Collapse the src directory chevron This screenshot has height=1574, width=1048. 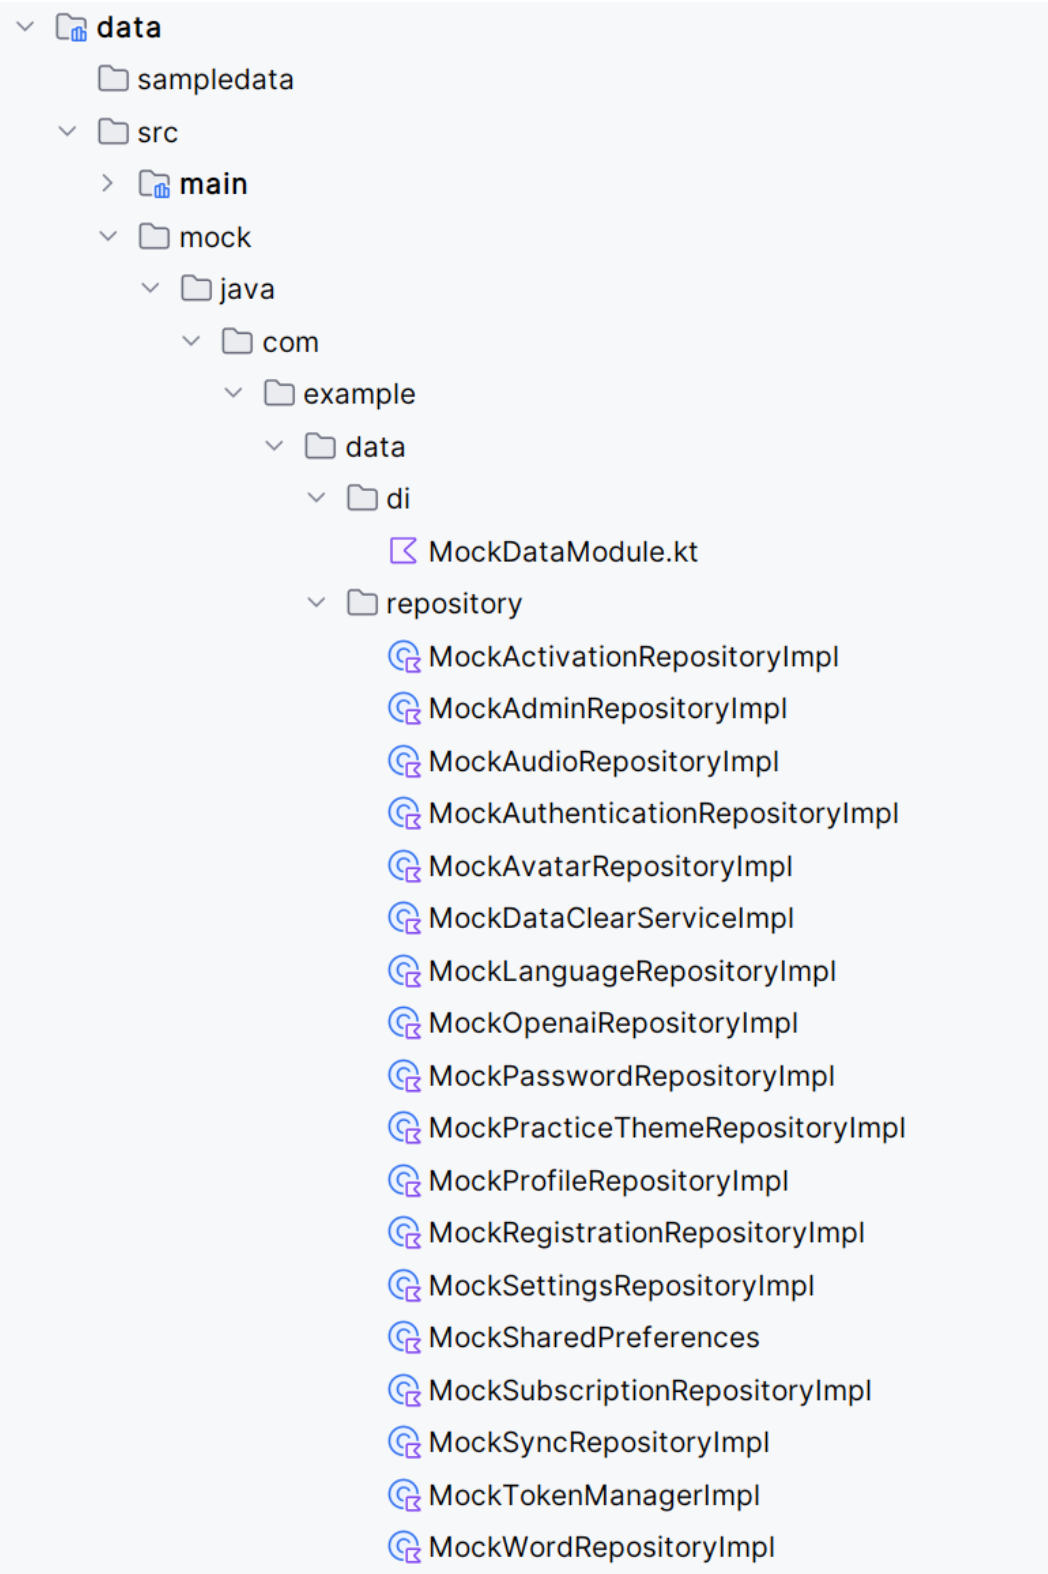[x=67, y=132]
